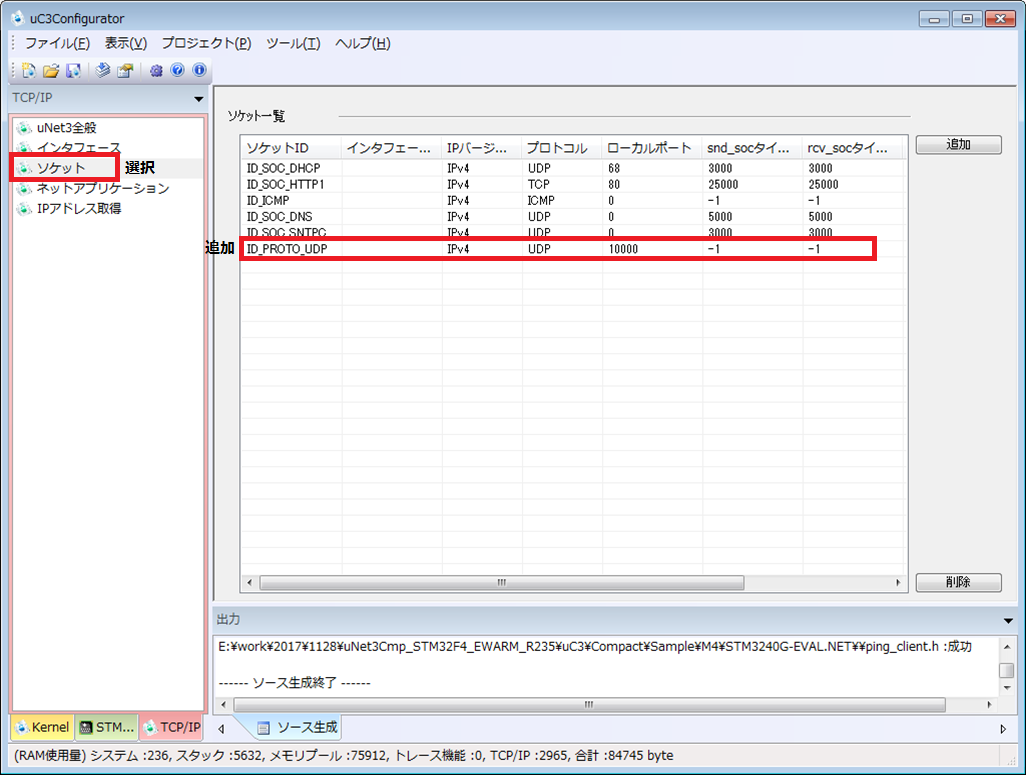Click the source generation toolbar icon

103,70
